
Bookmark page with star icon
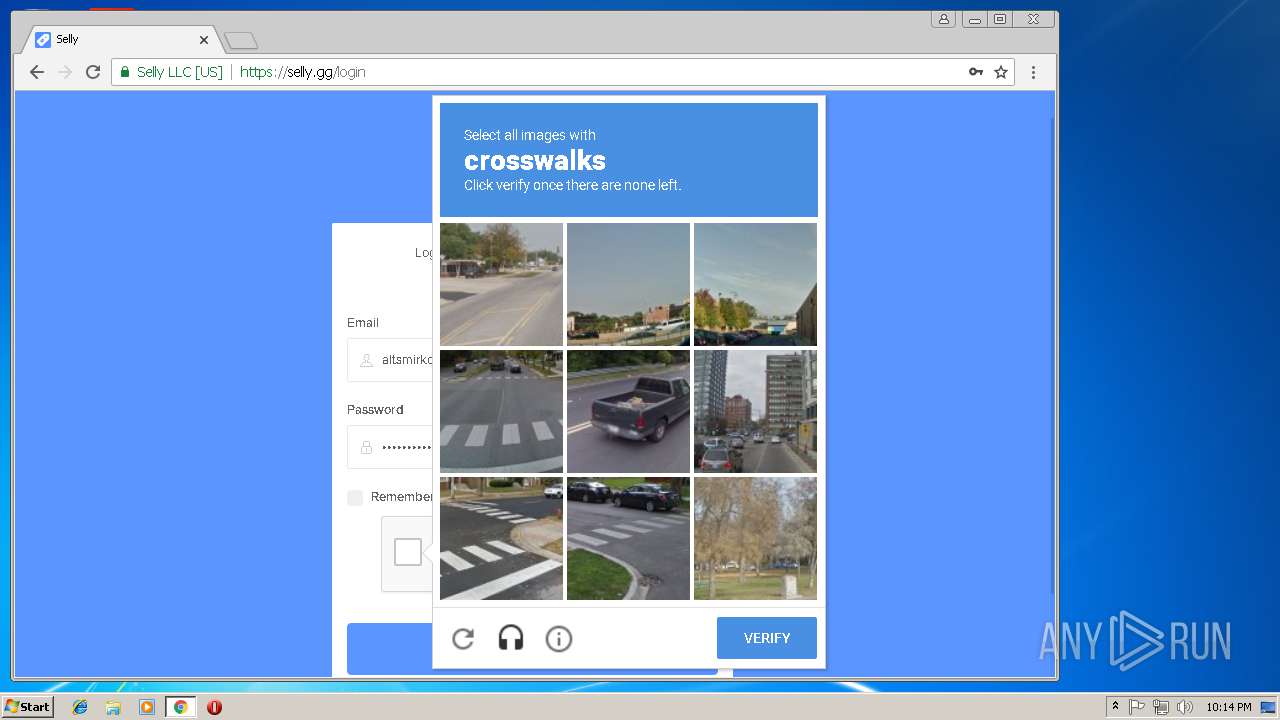coord(1001,72)
